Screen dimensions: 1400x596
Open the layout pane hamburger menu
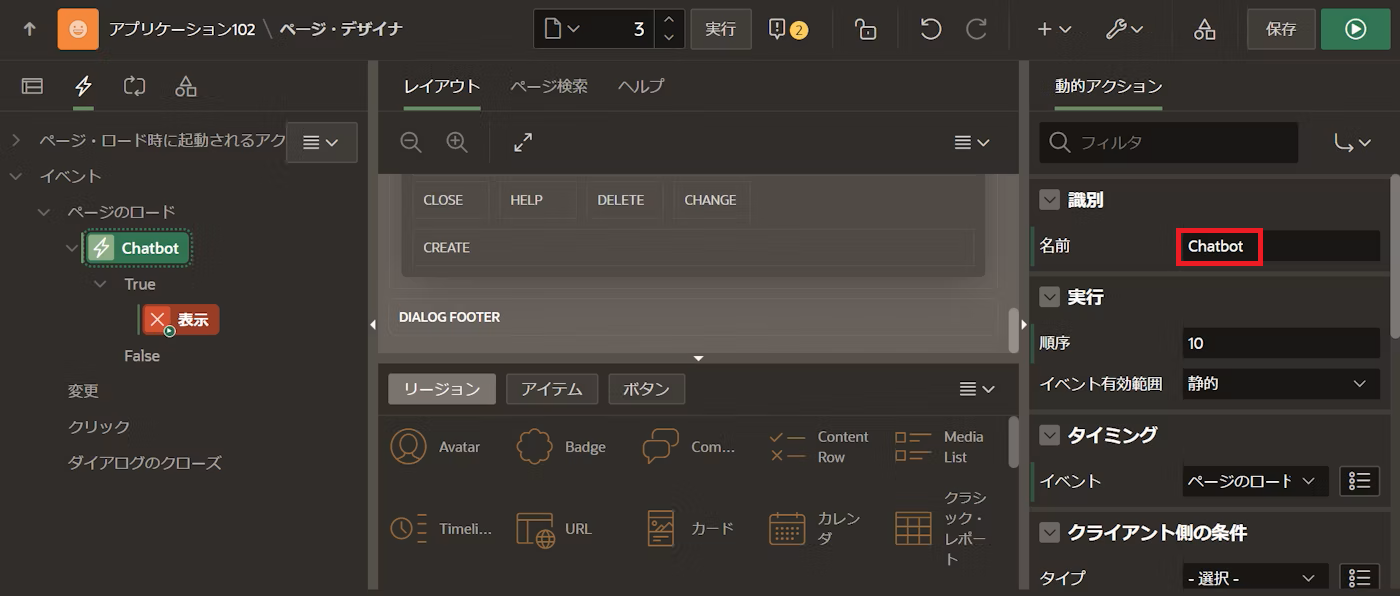tap(971, 142)
